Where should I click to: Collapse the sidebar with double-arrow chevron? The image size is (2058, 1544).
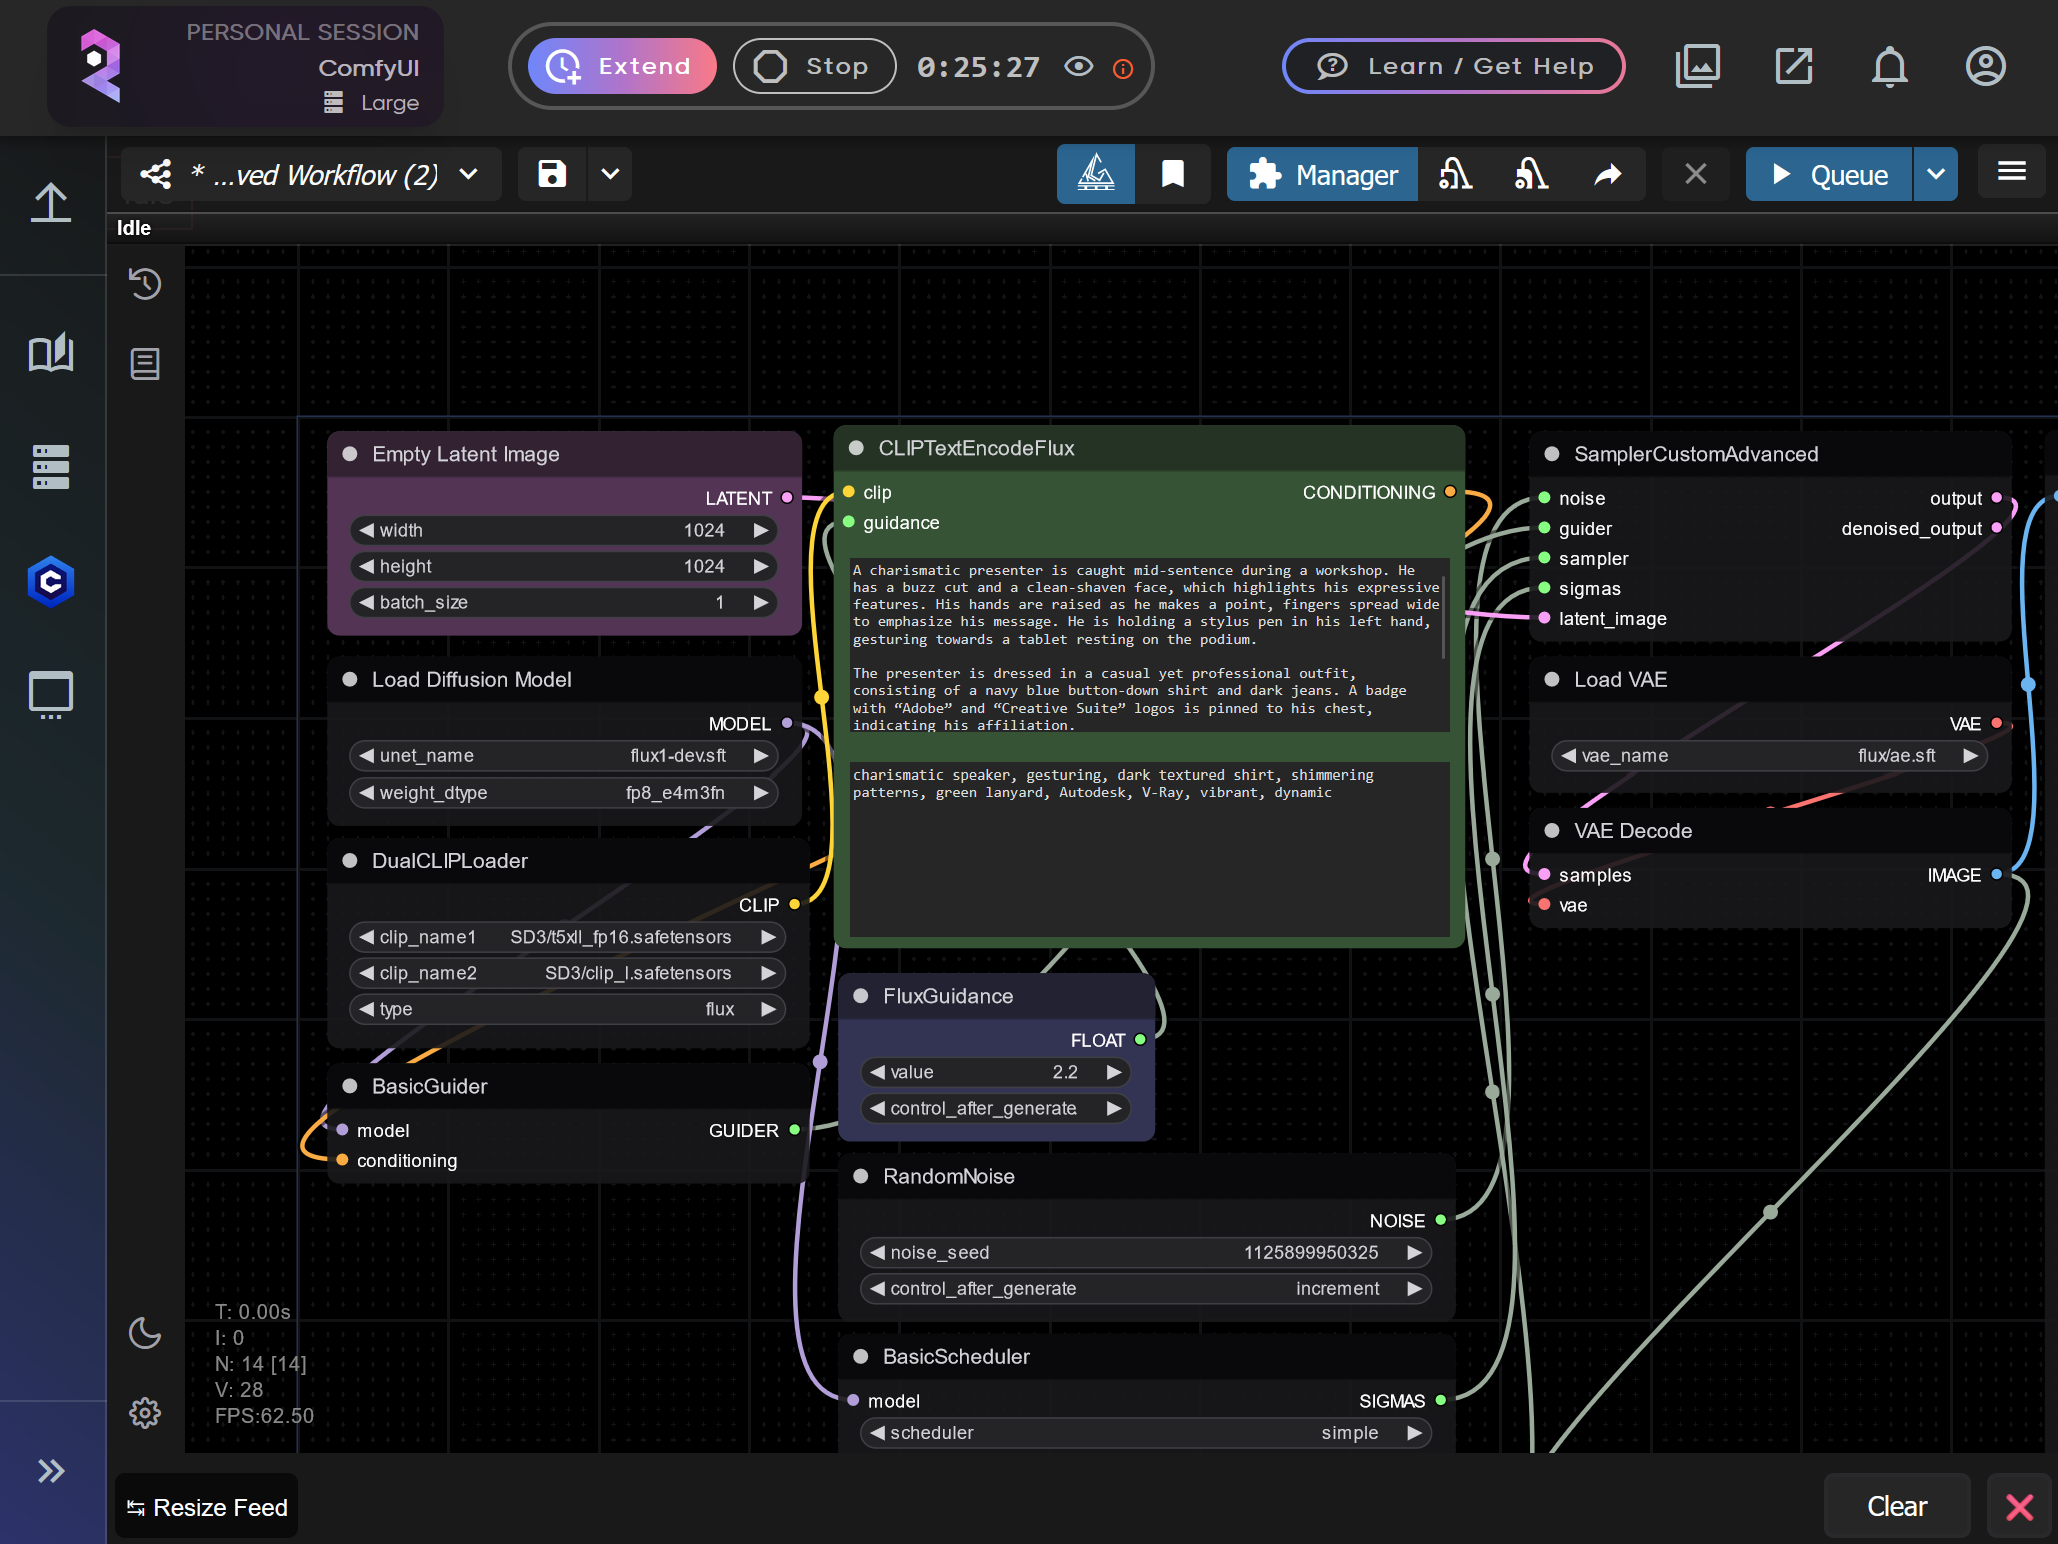pyautogui.click(x=50, y=1470)
